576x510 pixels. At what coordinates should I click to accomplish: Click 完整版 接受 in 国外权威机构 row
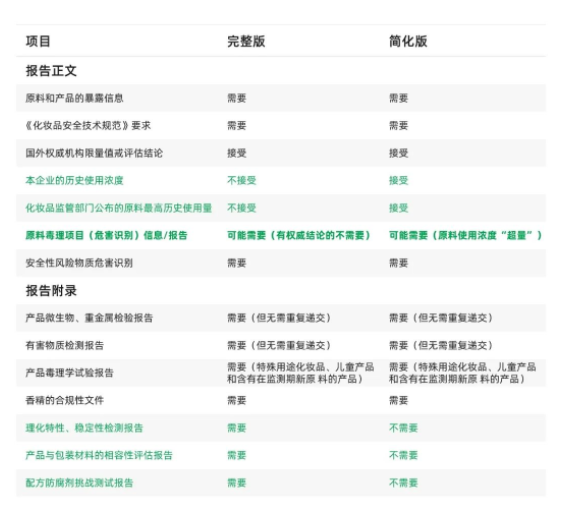click(x=237, y=153)
